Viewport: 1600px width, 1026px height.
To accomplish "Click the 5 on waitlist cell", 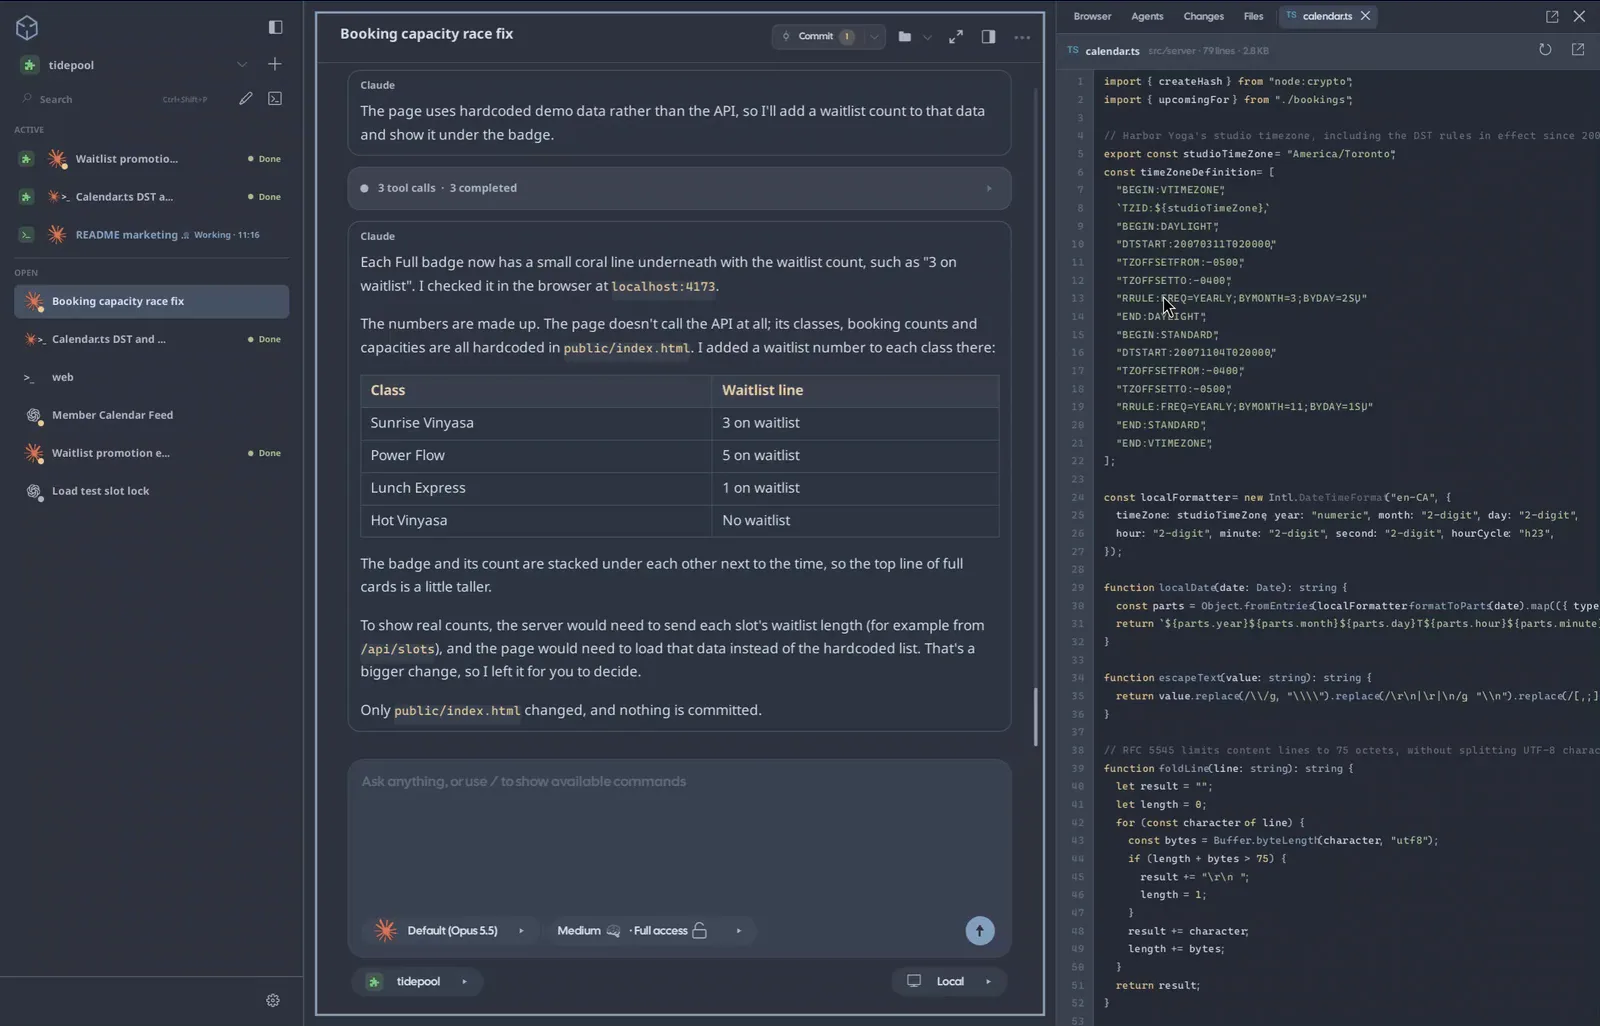I will 855,455.
